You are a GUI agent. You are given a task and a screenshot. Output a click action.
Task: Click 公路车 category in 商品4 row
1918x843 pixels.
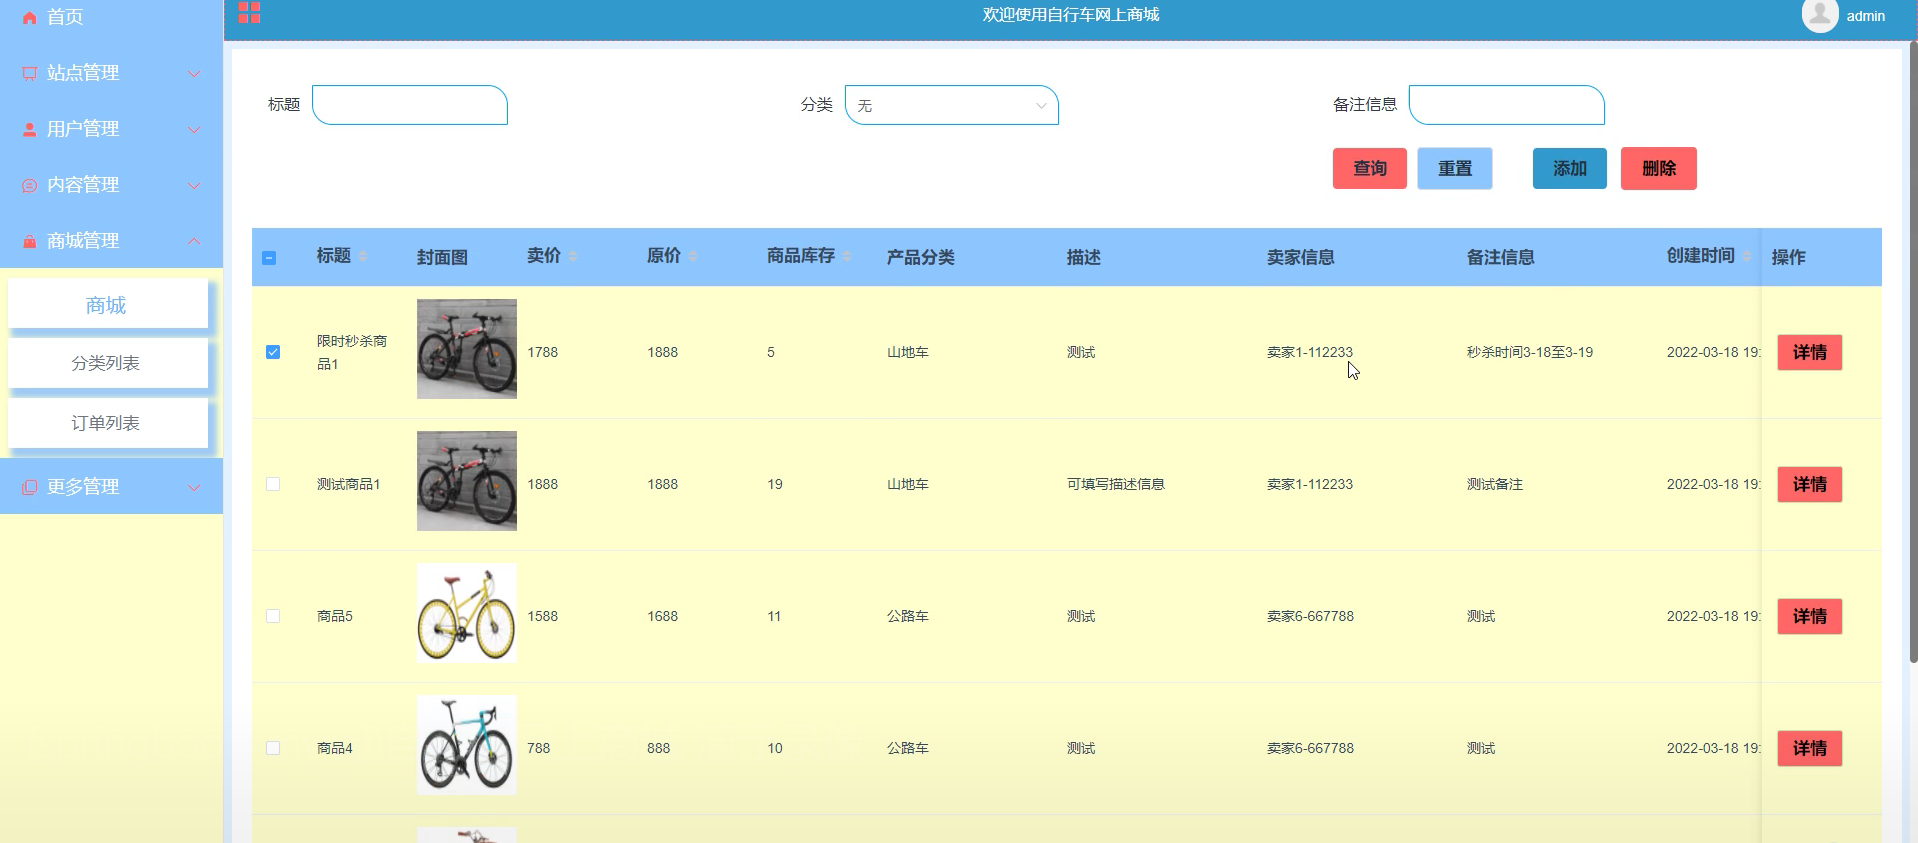click(908, 748)
